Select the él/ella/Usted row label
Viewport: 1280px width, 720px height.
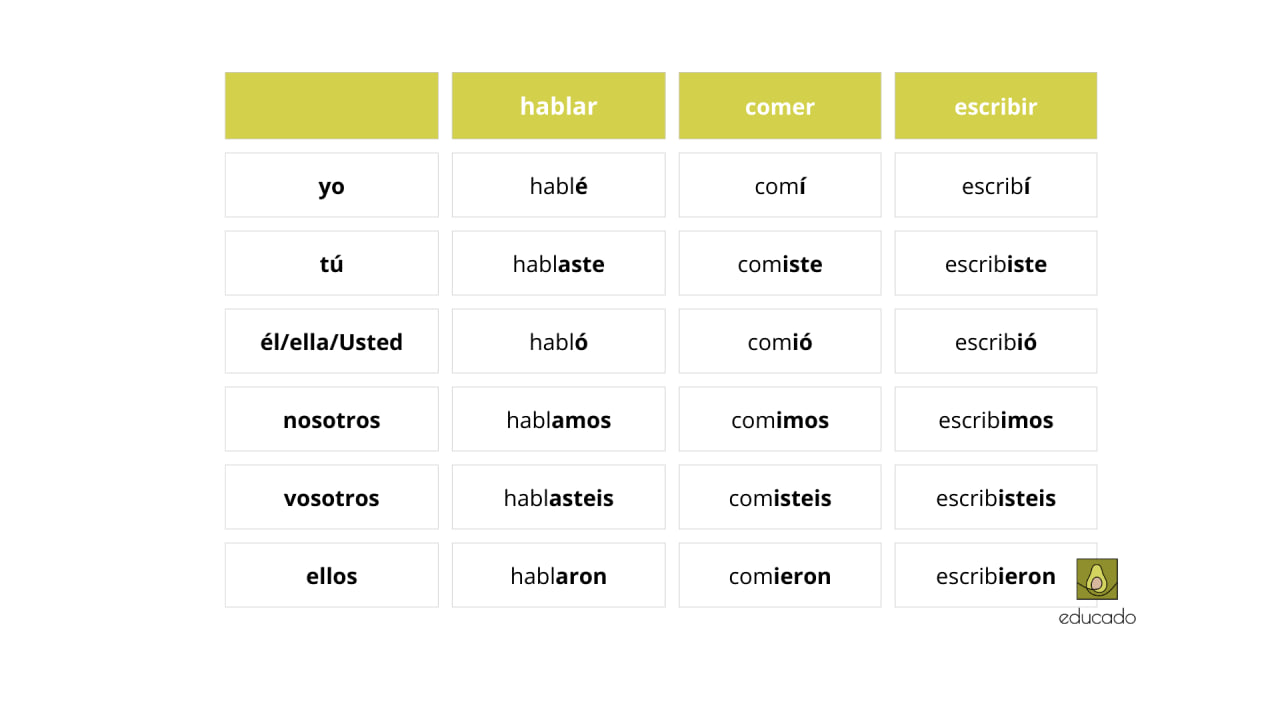pyautogui.click(x=331, y=341)
